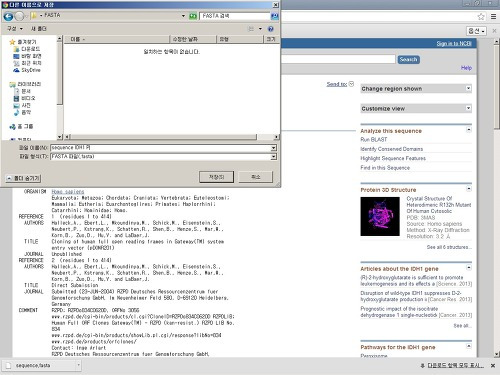500x375 pixels.
Task: Open the Pictures (사진) library
Action: click(x=22, y=105)
